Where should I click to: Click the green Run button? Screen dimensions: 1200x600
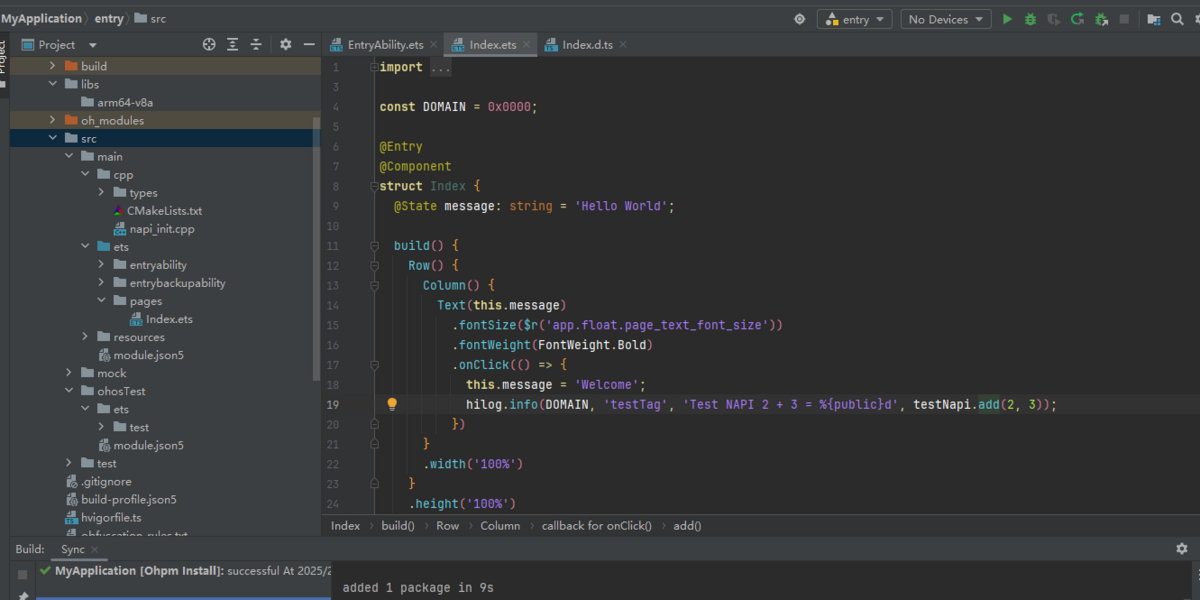tap(1007, 19)
